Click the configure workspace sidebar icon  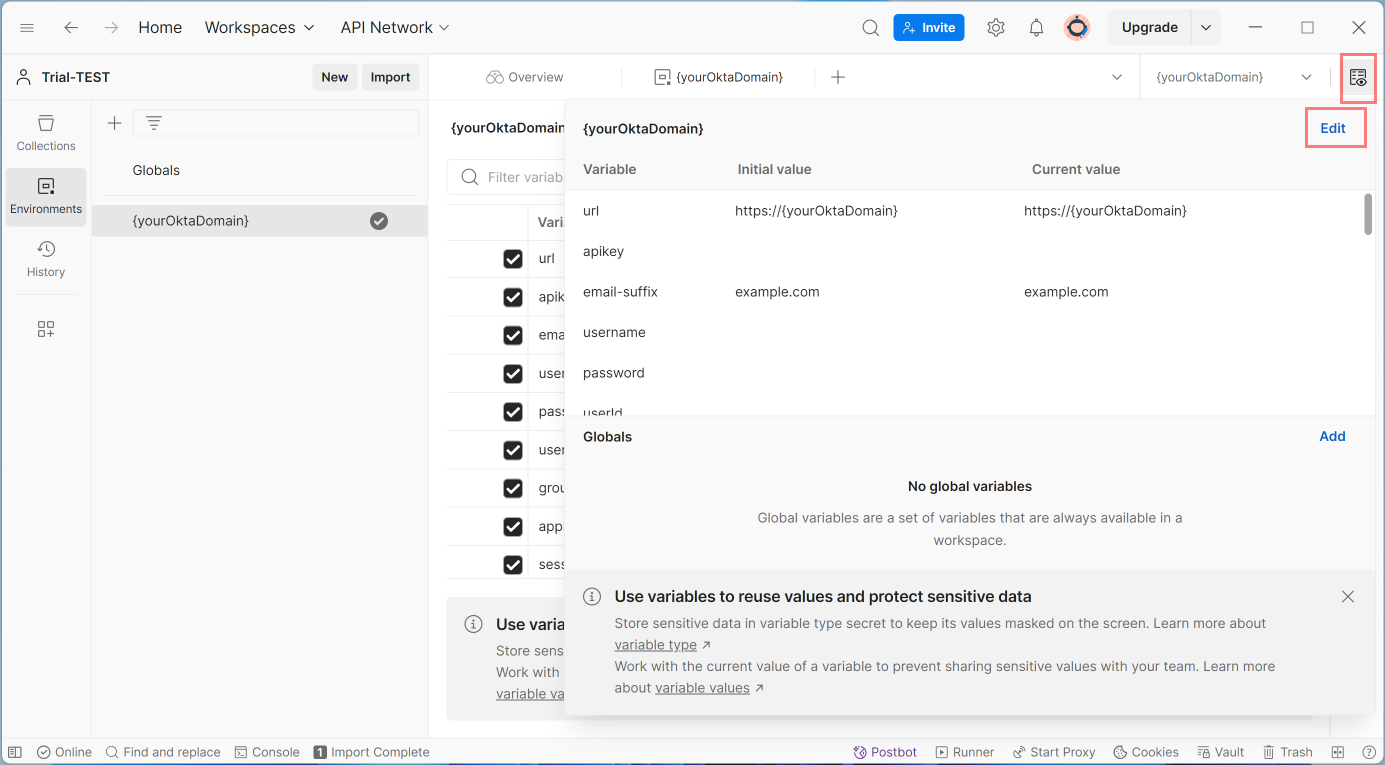point(46,329)
